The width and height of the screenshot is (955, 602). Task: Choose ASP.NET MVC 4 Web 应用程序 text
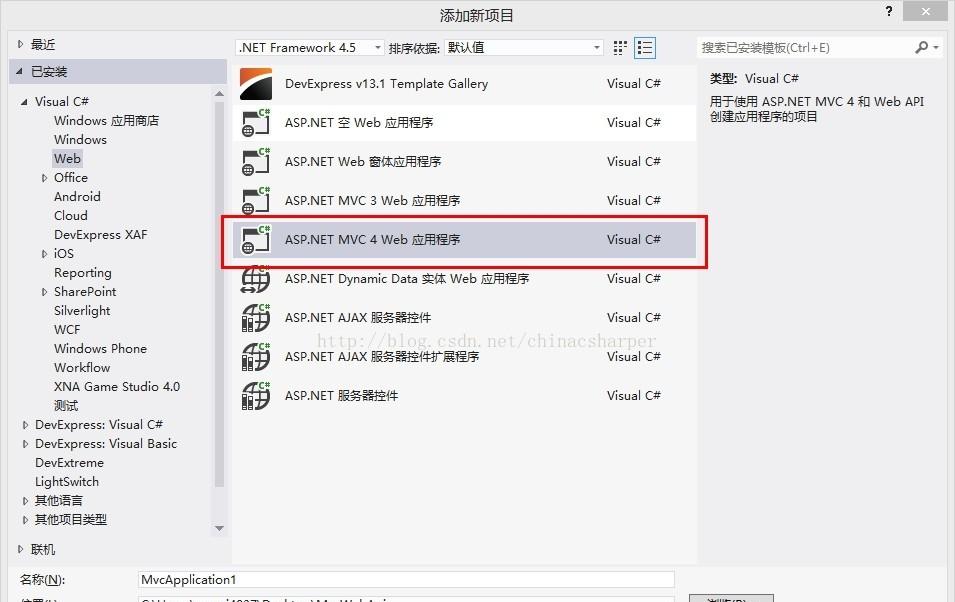pos(372,239)
